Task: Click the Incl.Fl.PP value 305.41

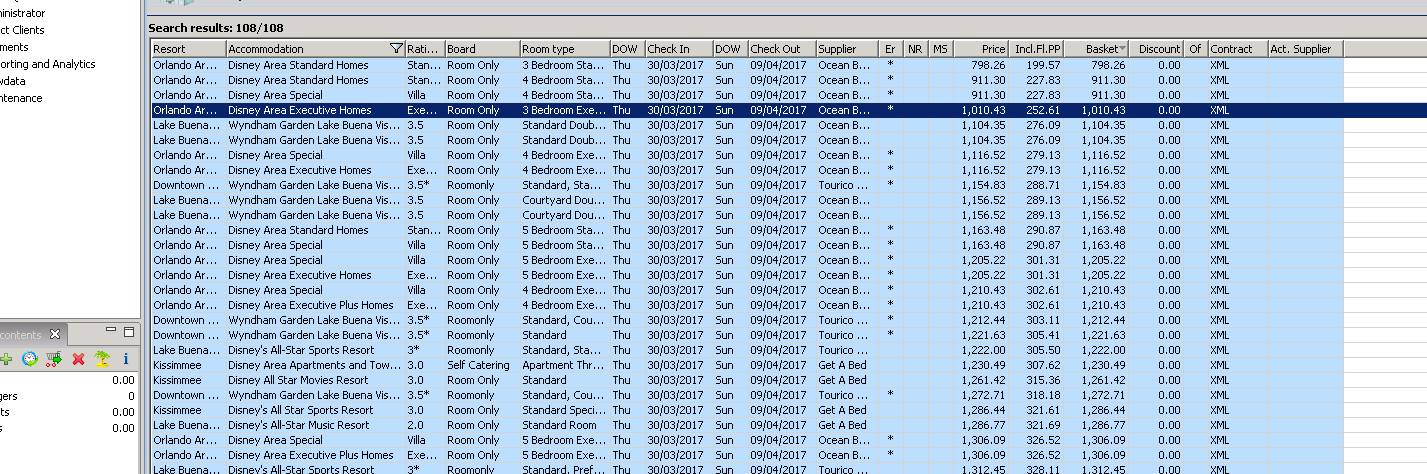Action: (x=1043, y=335)
